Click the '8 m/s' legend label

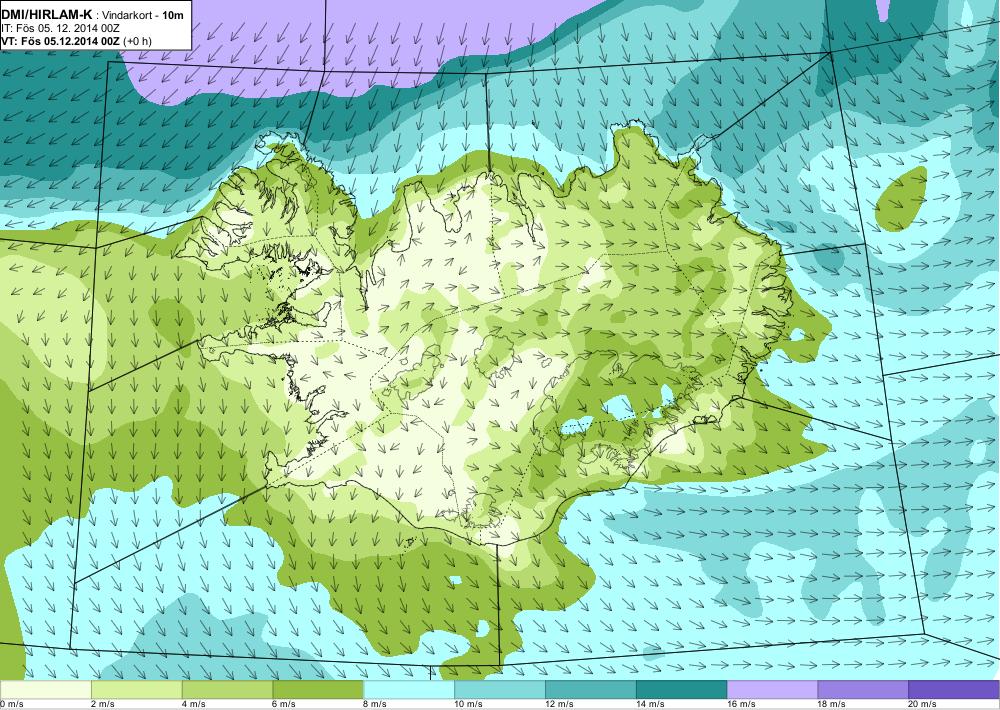click(376, 704)
